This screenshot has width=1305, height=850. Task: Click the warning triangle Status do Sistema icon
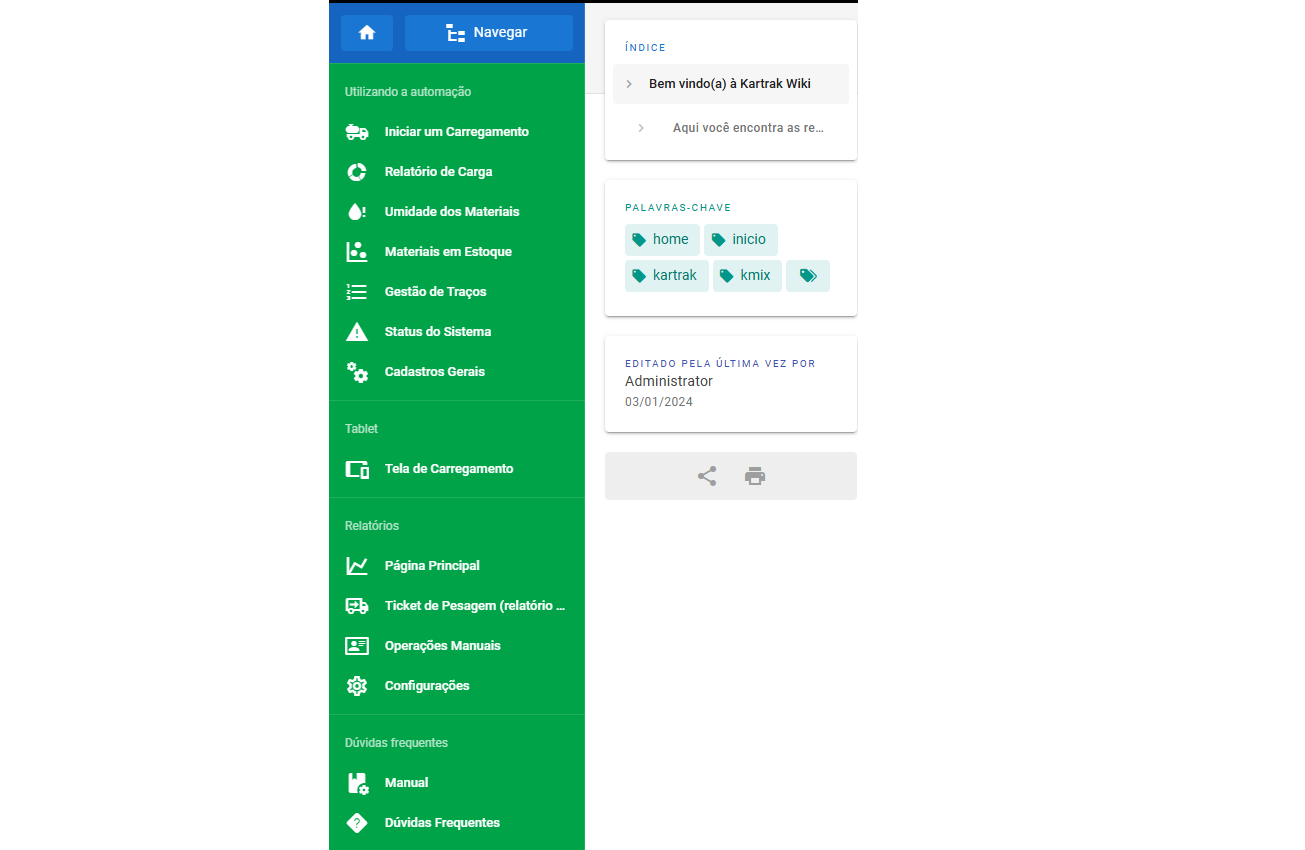tap(357, 332)
